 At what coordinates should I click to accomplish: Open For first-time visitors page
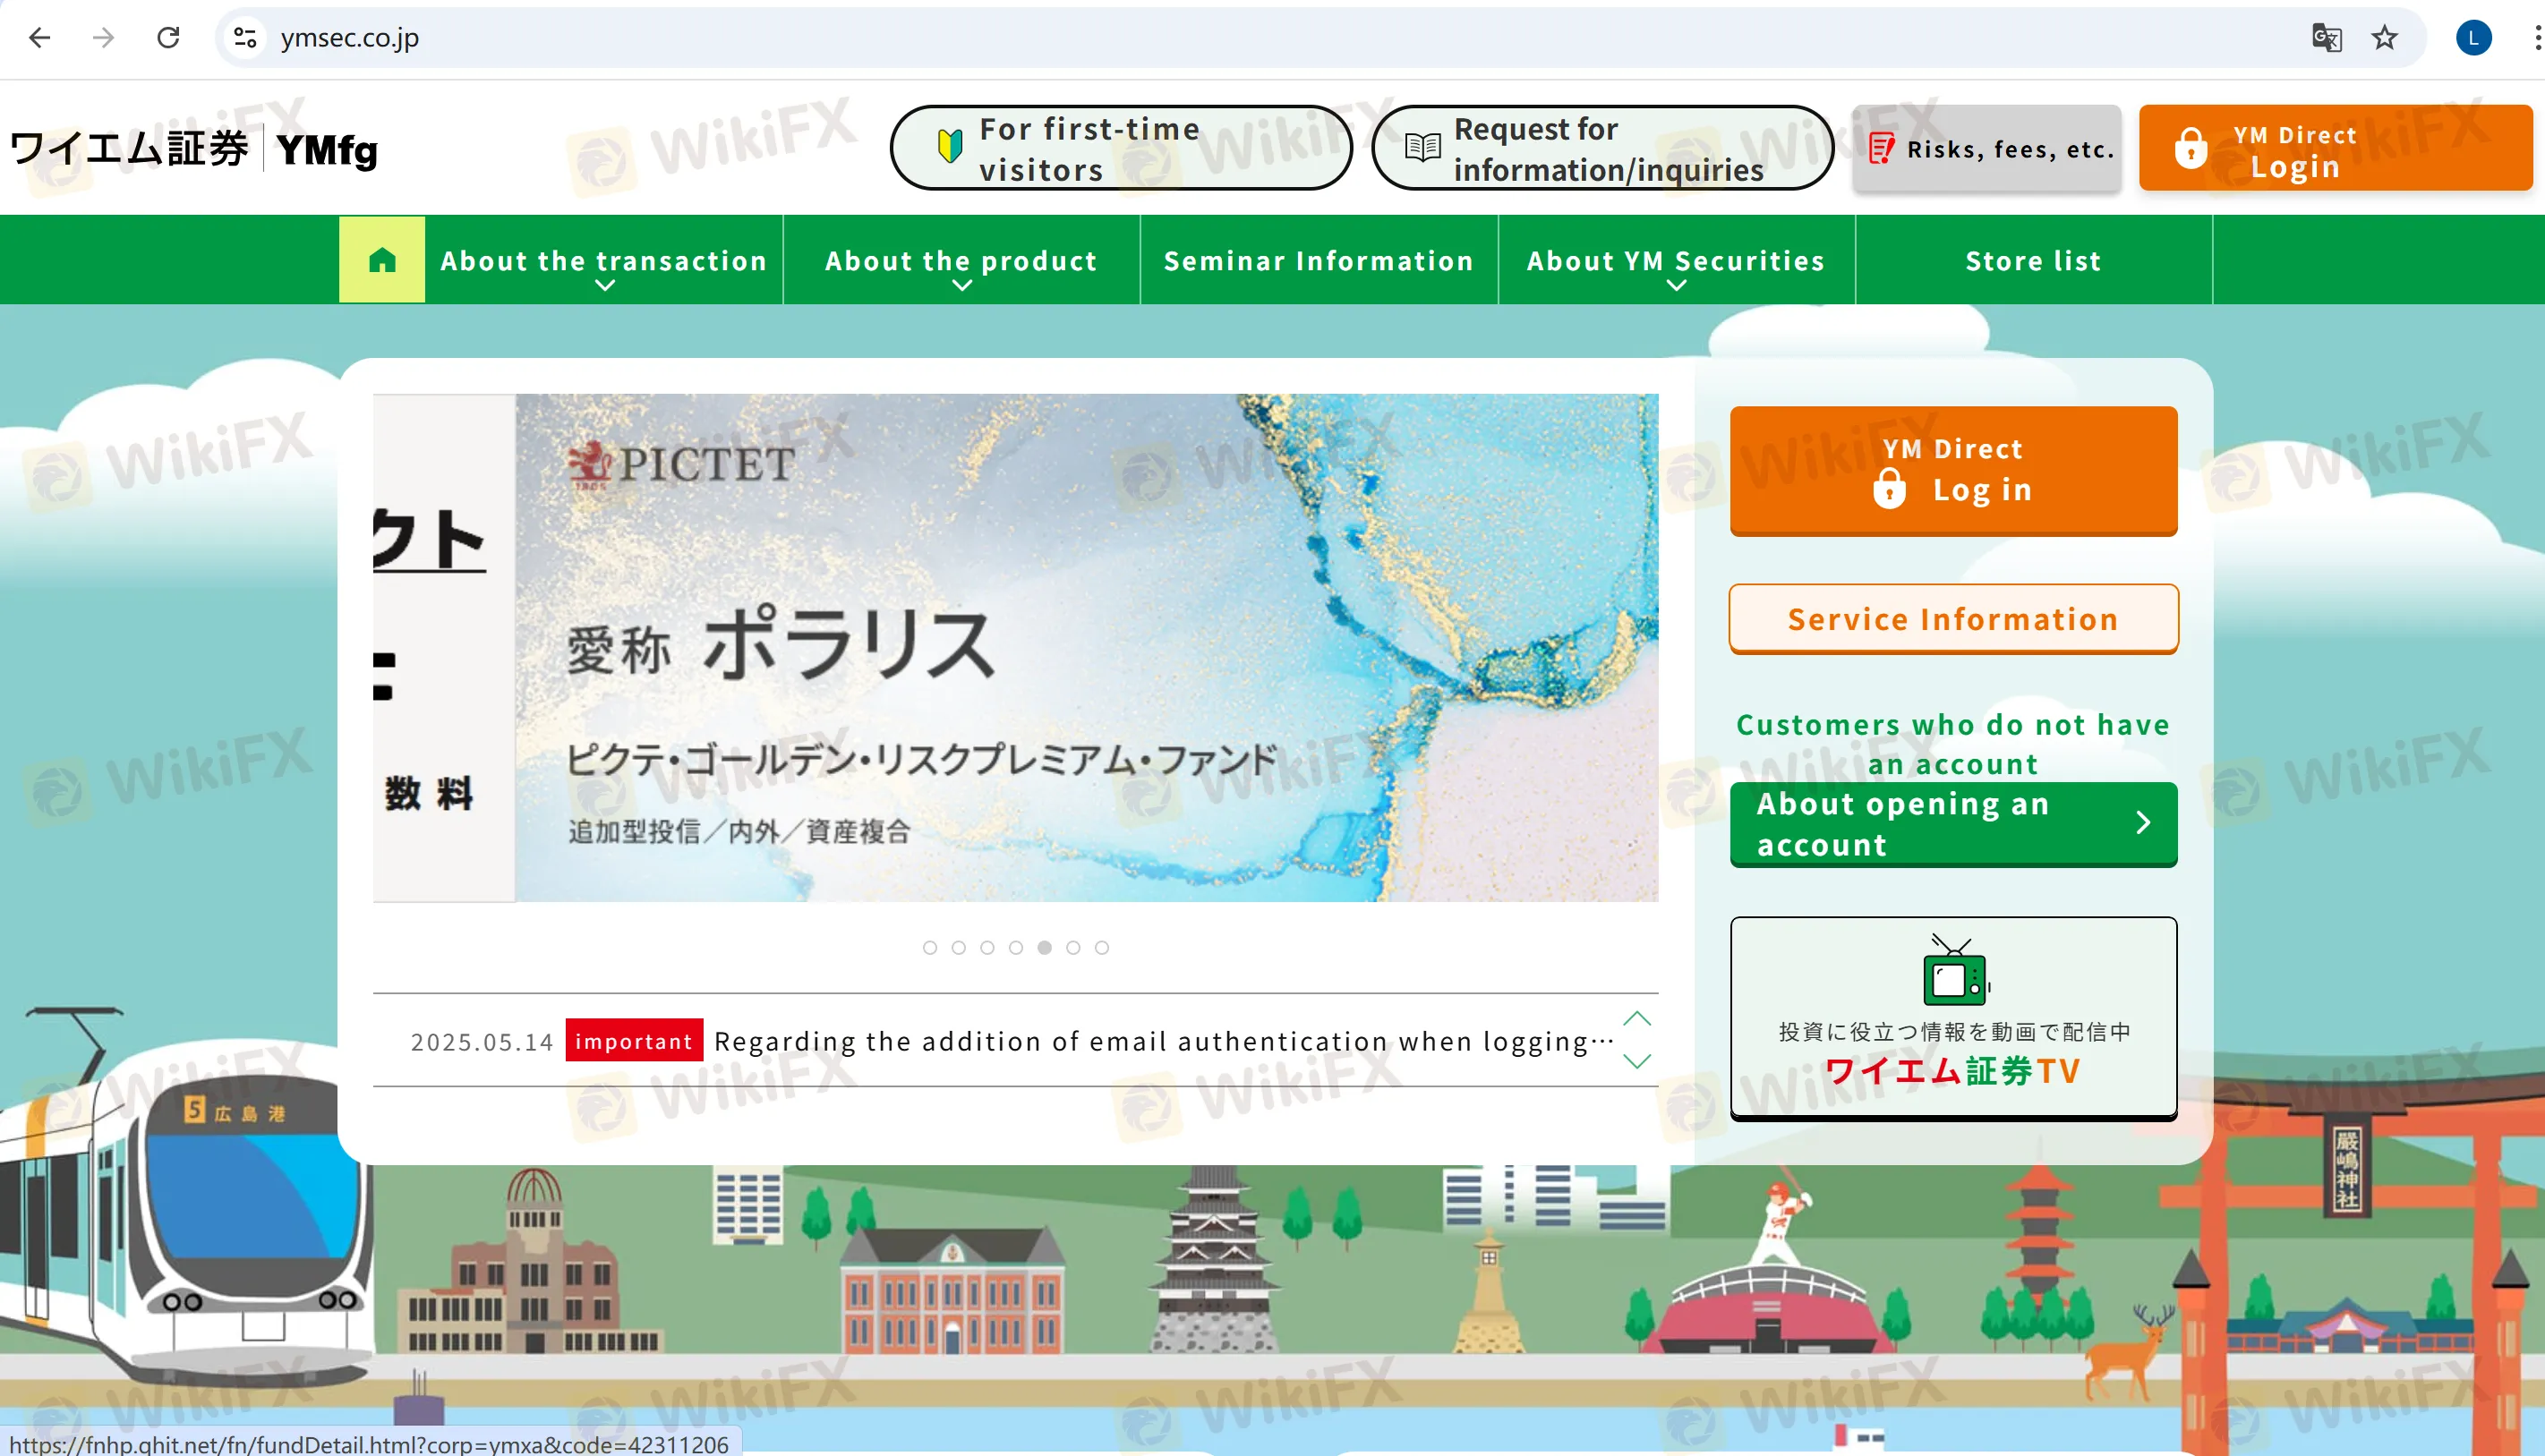1121,148
